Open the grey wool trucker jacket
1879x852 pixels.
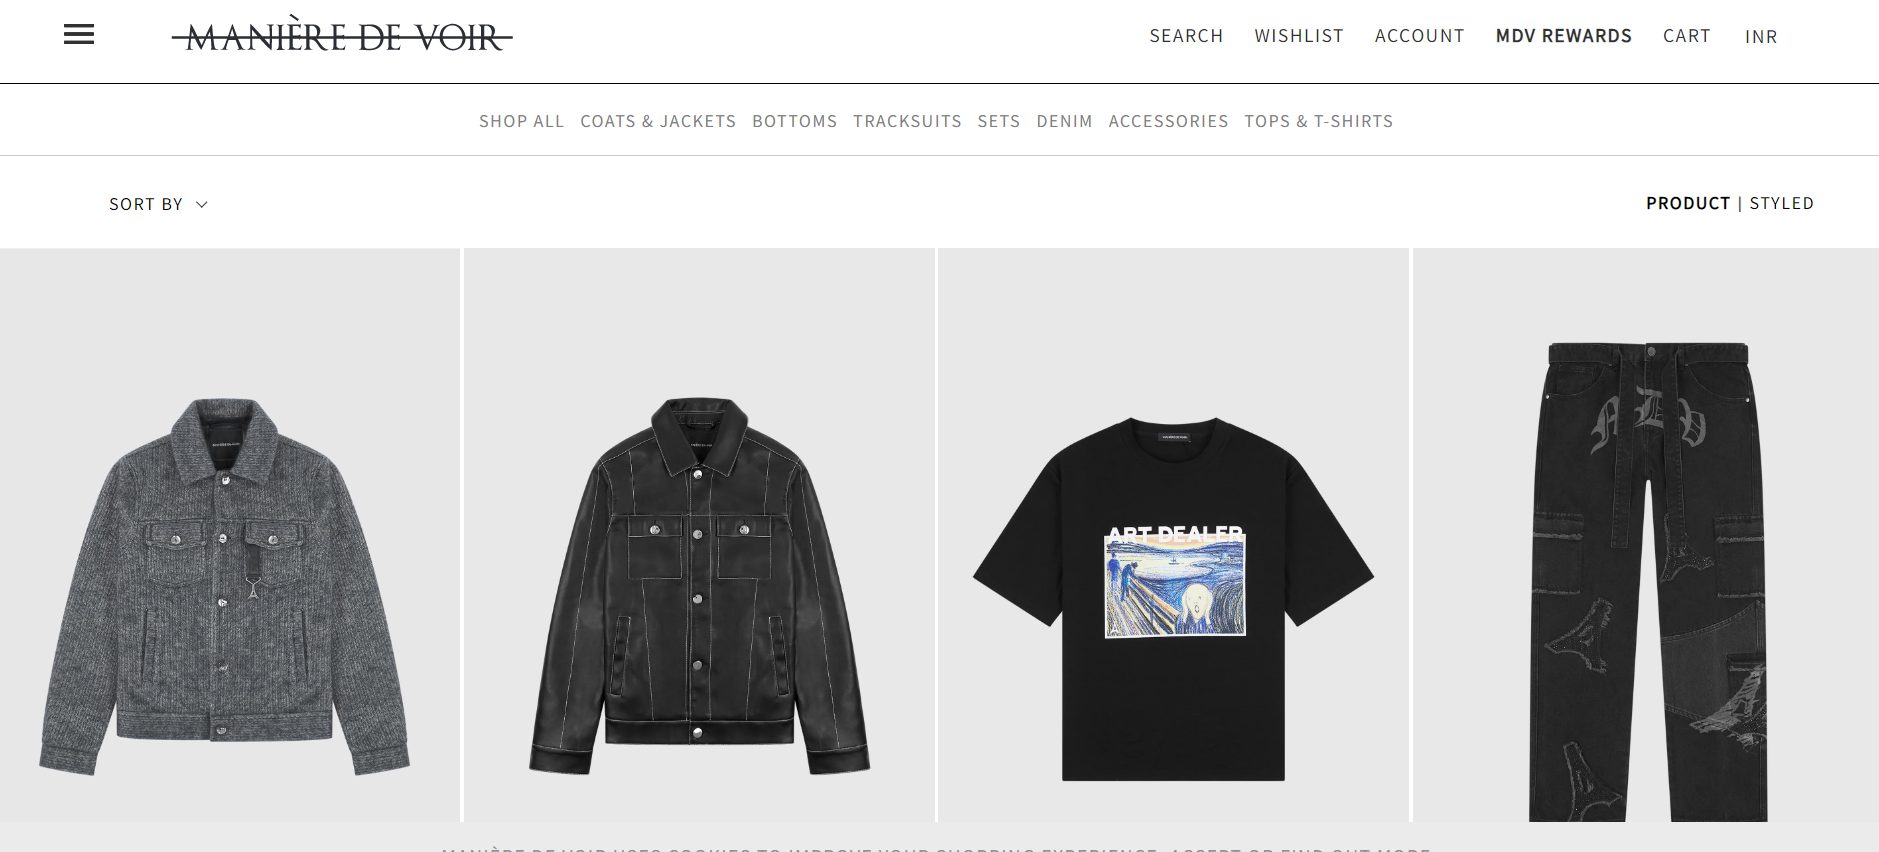[229, 535]
